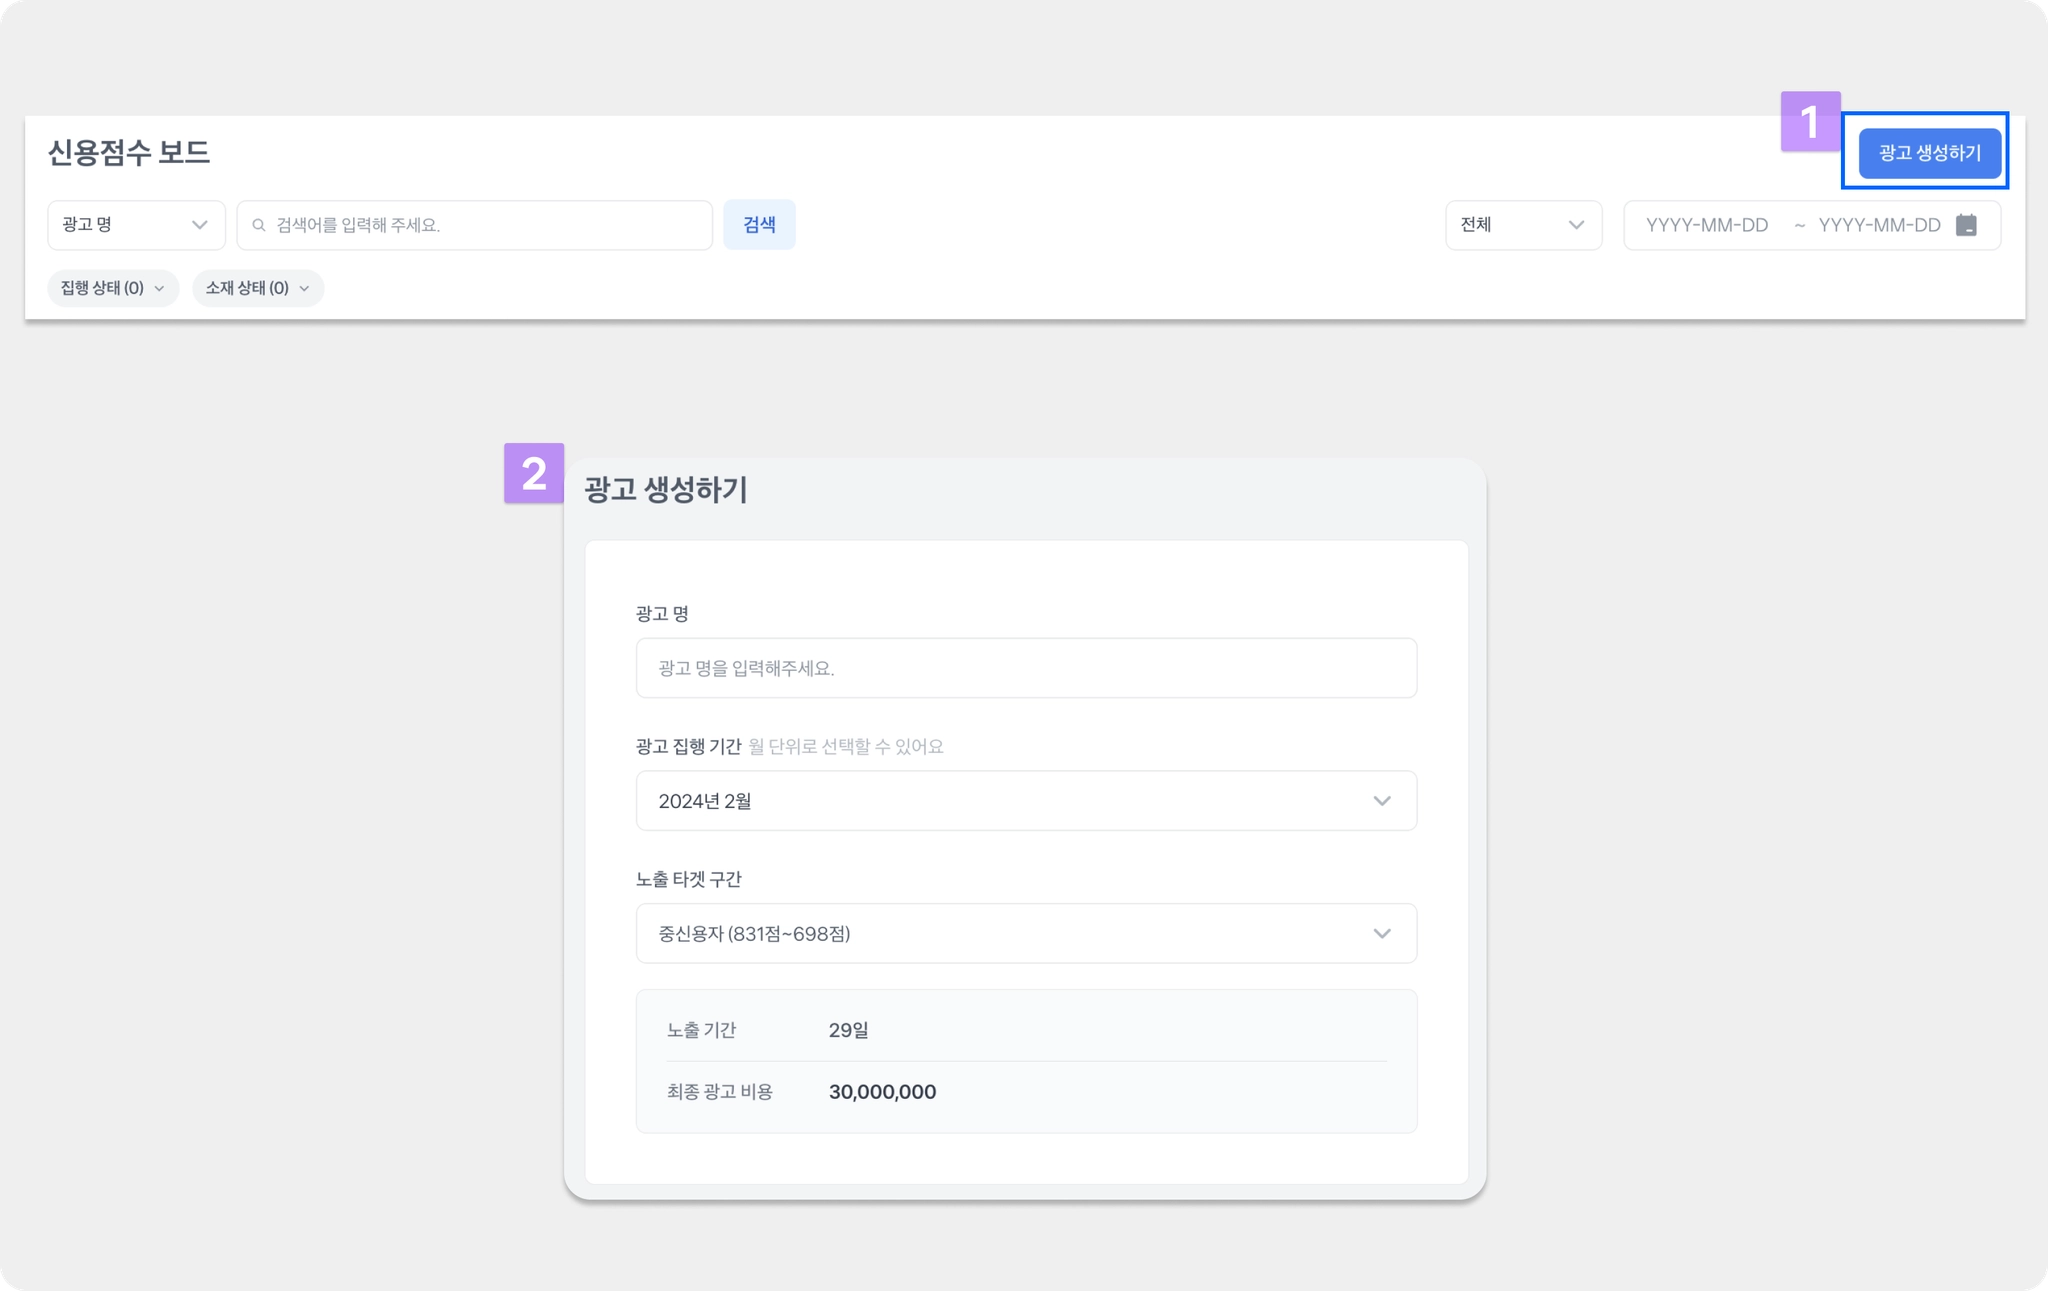2048x1291 pixels.
Task: Click the 30,000,000 final ad cost value
Action: click(882, 1092)
